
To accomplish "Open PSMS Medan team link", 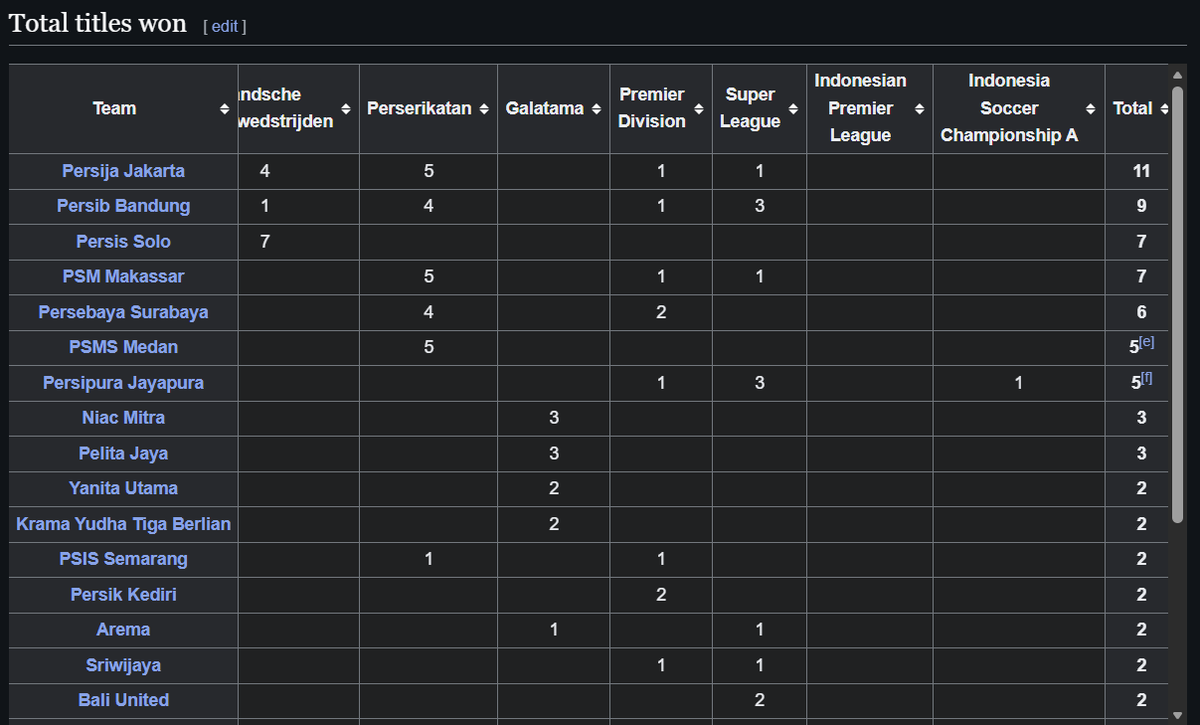I will pyautogui.click(x=123, y=347).
